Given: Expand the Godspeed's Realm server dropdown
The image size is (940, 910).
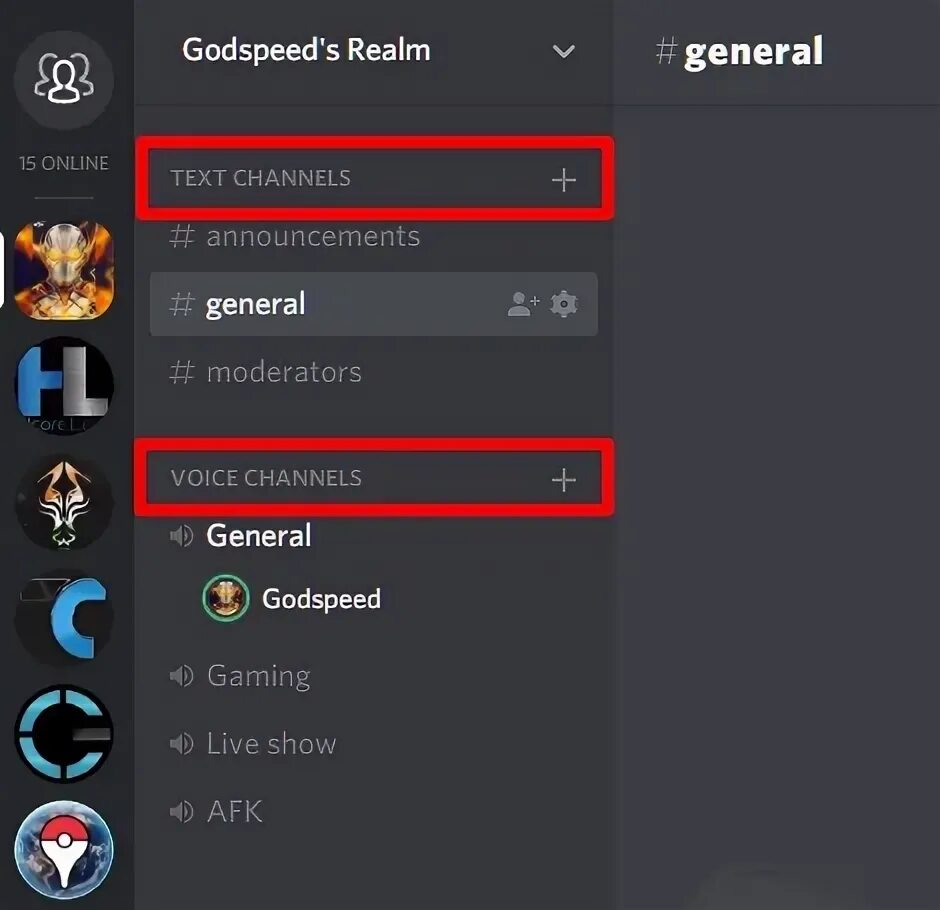Looking at the screenshot, I should coord(564,52).
